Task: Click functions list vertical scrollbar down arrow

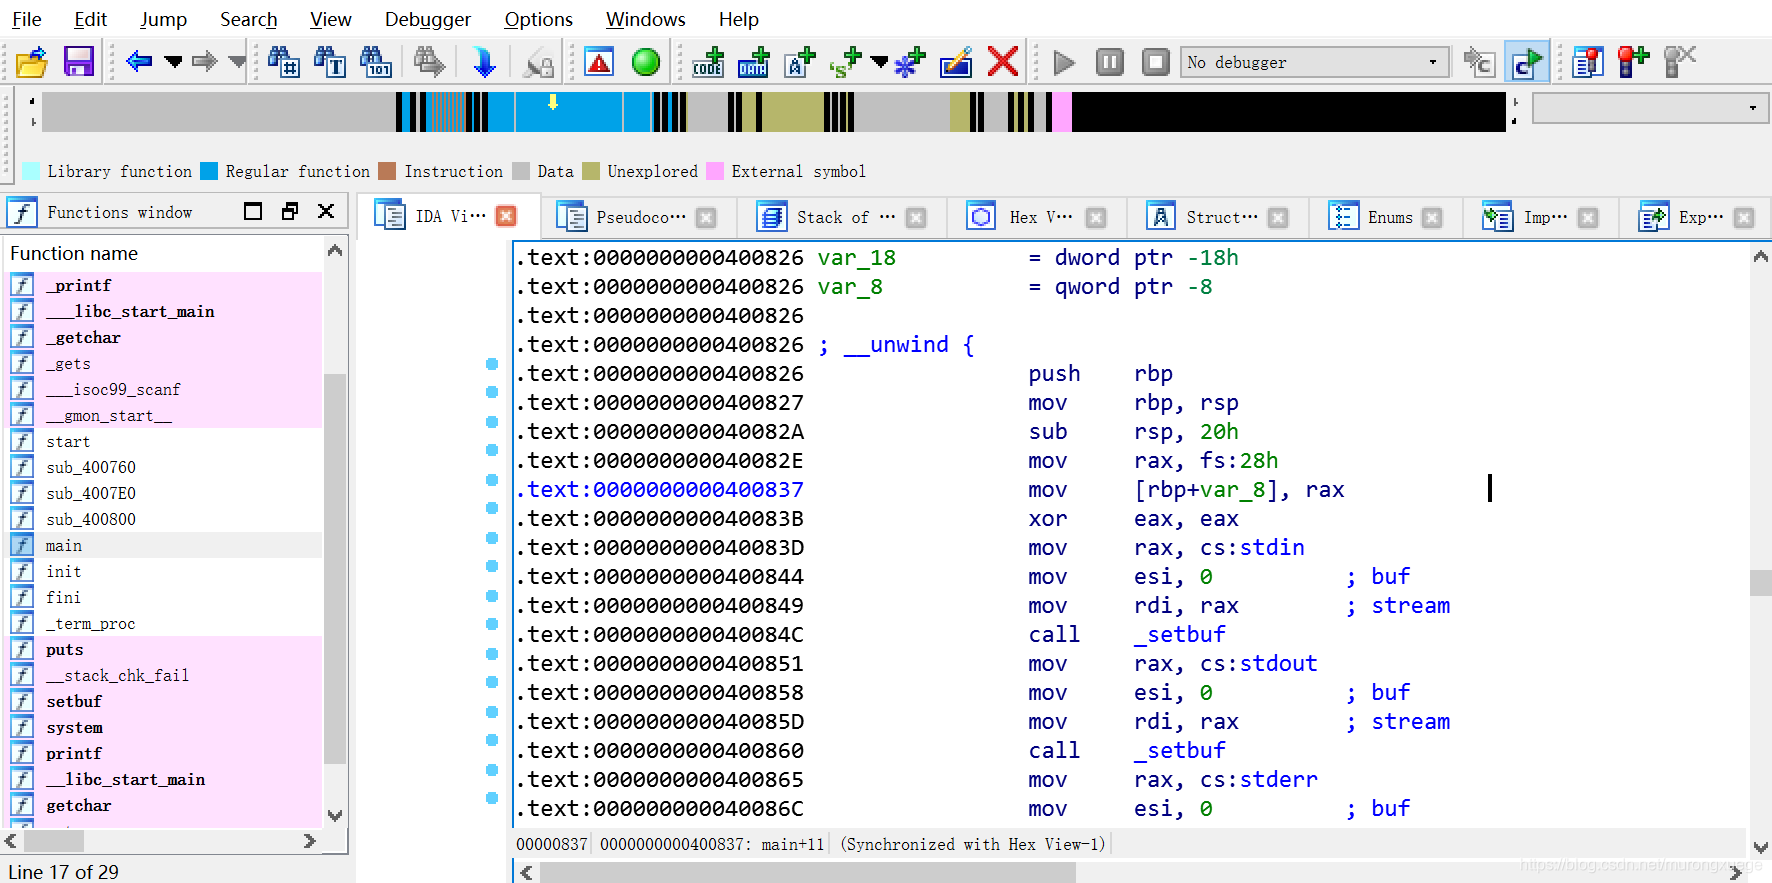Action: click(x=335, y=815)
